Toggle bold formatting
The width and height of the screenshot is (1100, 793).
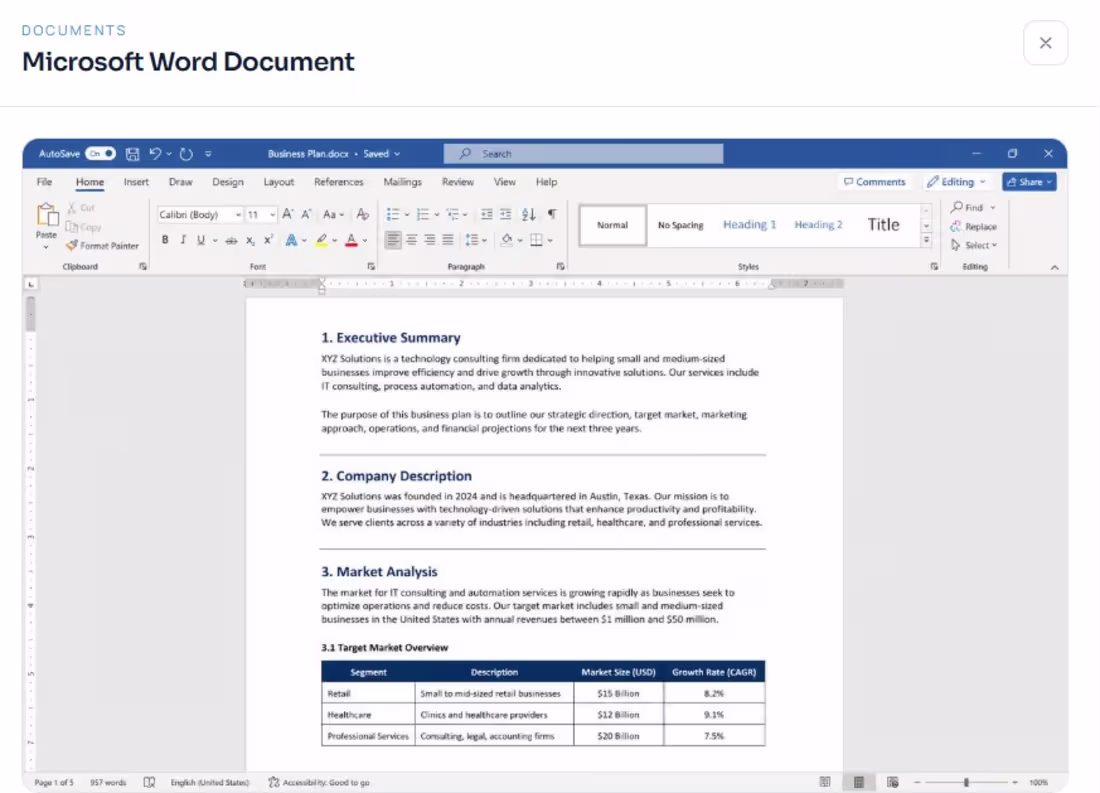(165, 240)
